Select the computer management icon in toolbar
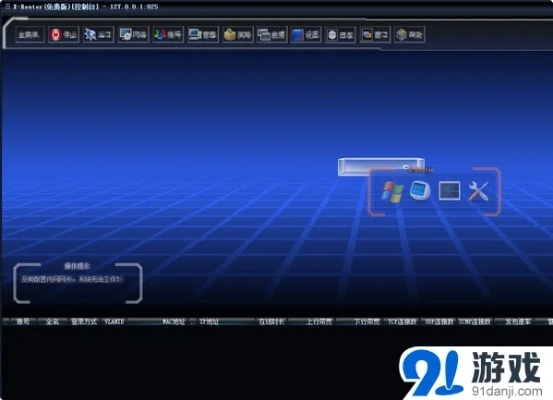The width and height of the screenshot is (553, 400). pos(203,35)
